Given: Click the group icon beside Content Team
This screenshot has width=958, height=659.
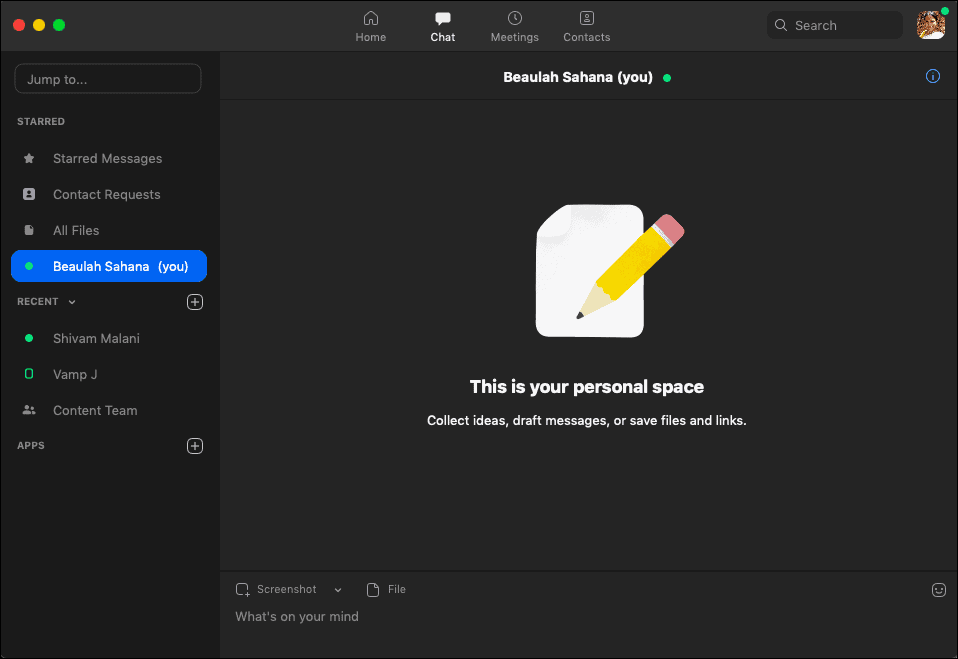Looking at the screenshot, I should pos(29,410).
